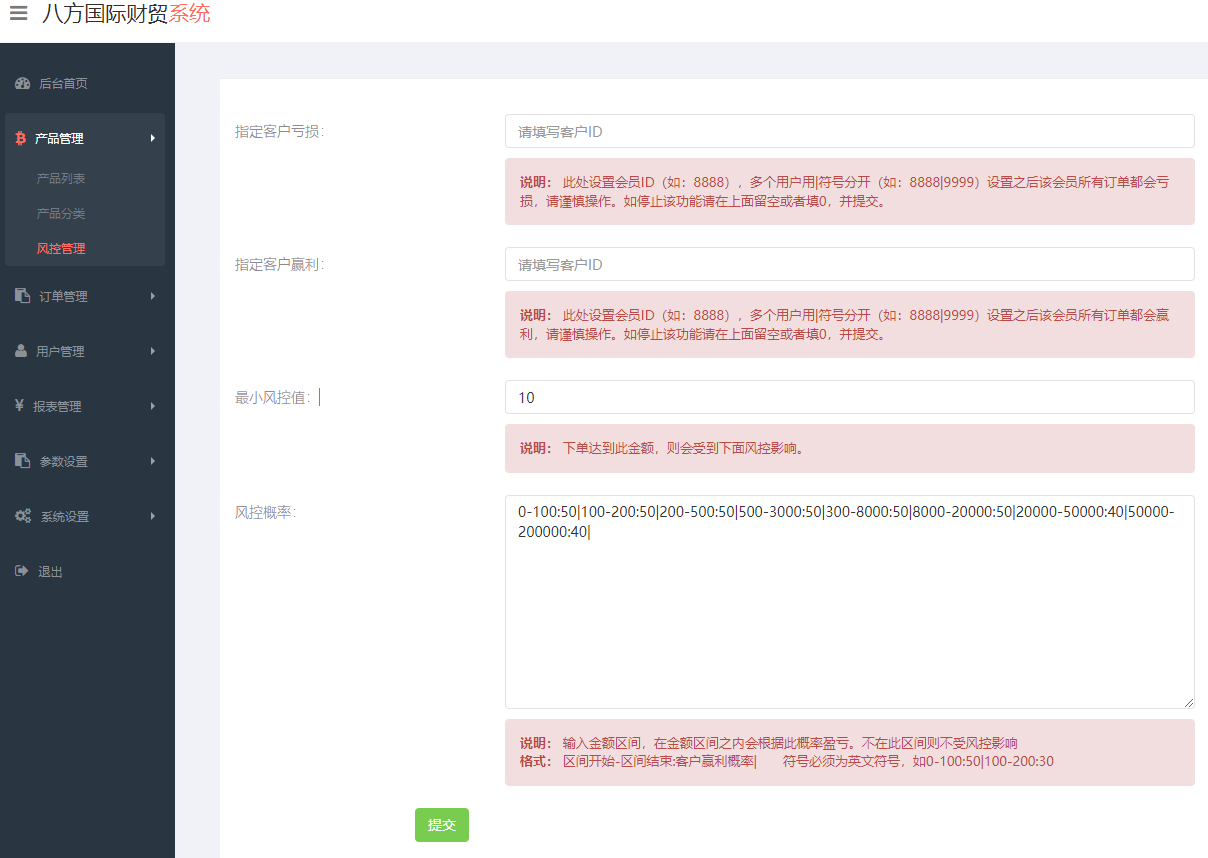Expand the 系统设置 submenu arrow

(x=152, y=516)
